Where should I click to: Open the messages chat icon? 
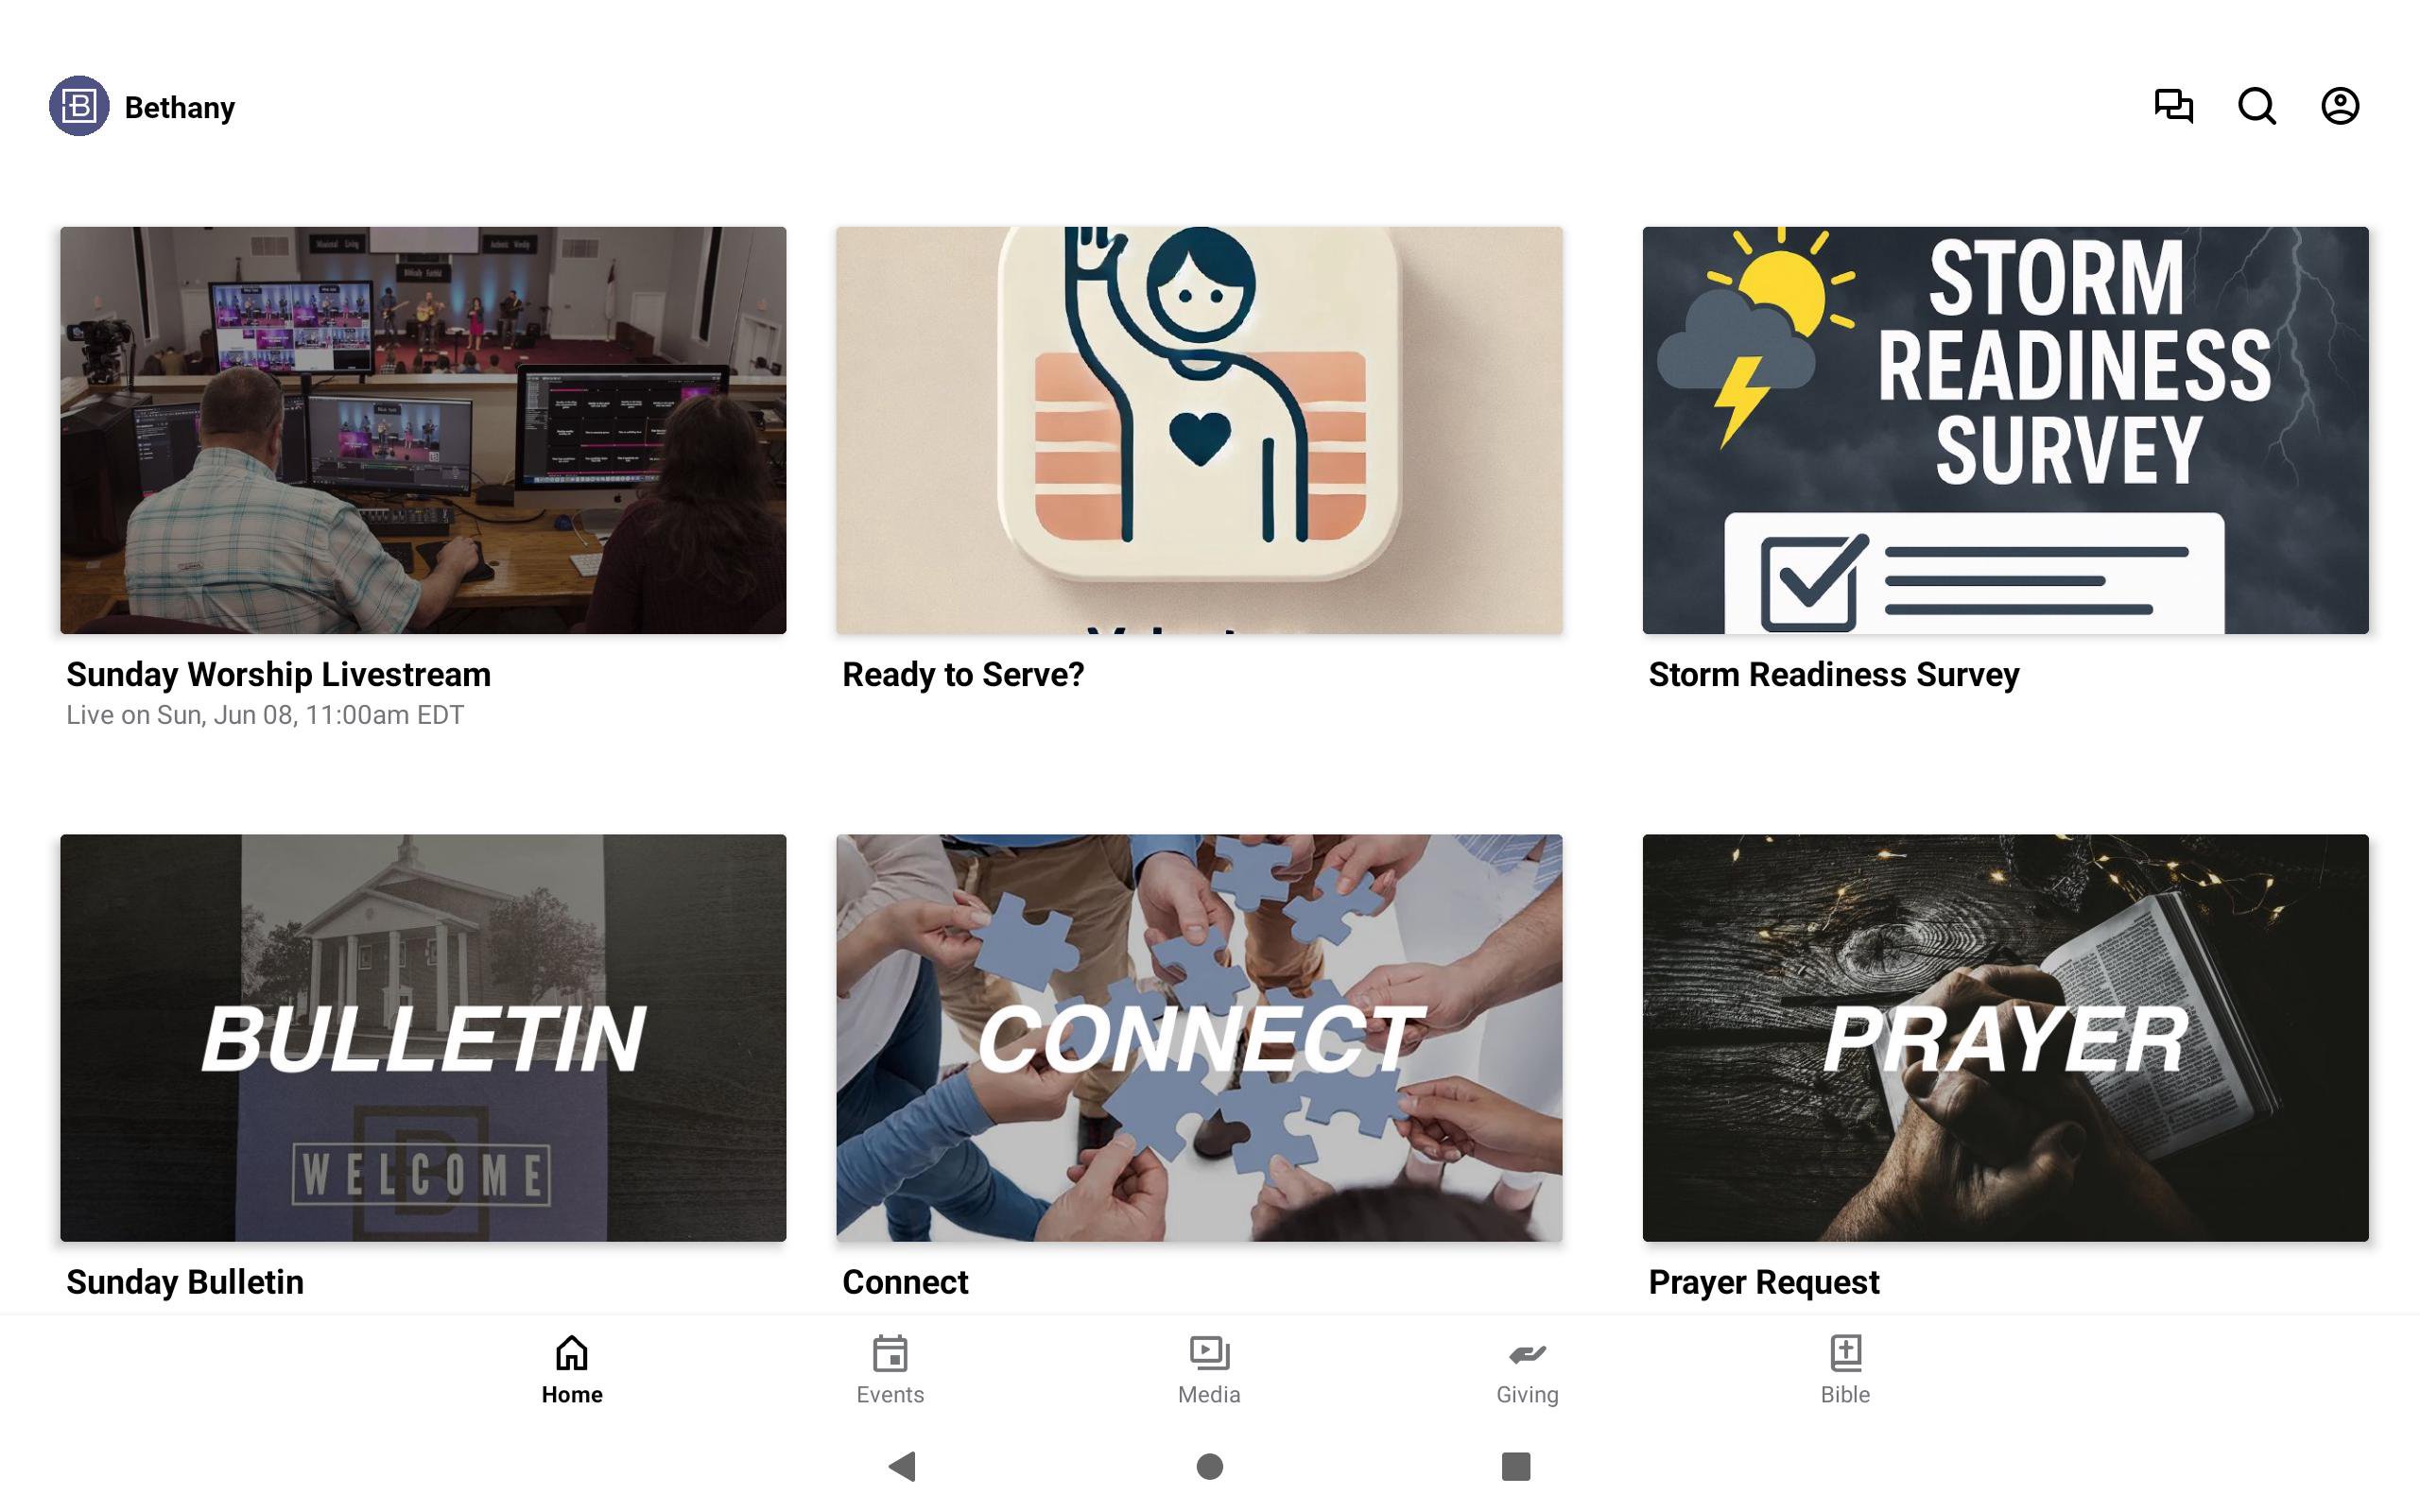(x=2173, y=106)
